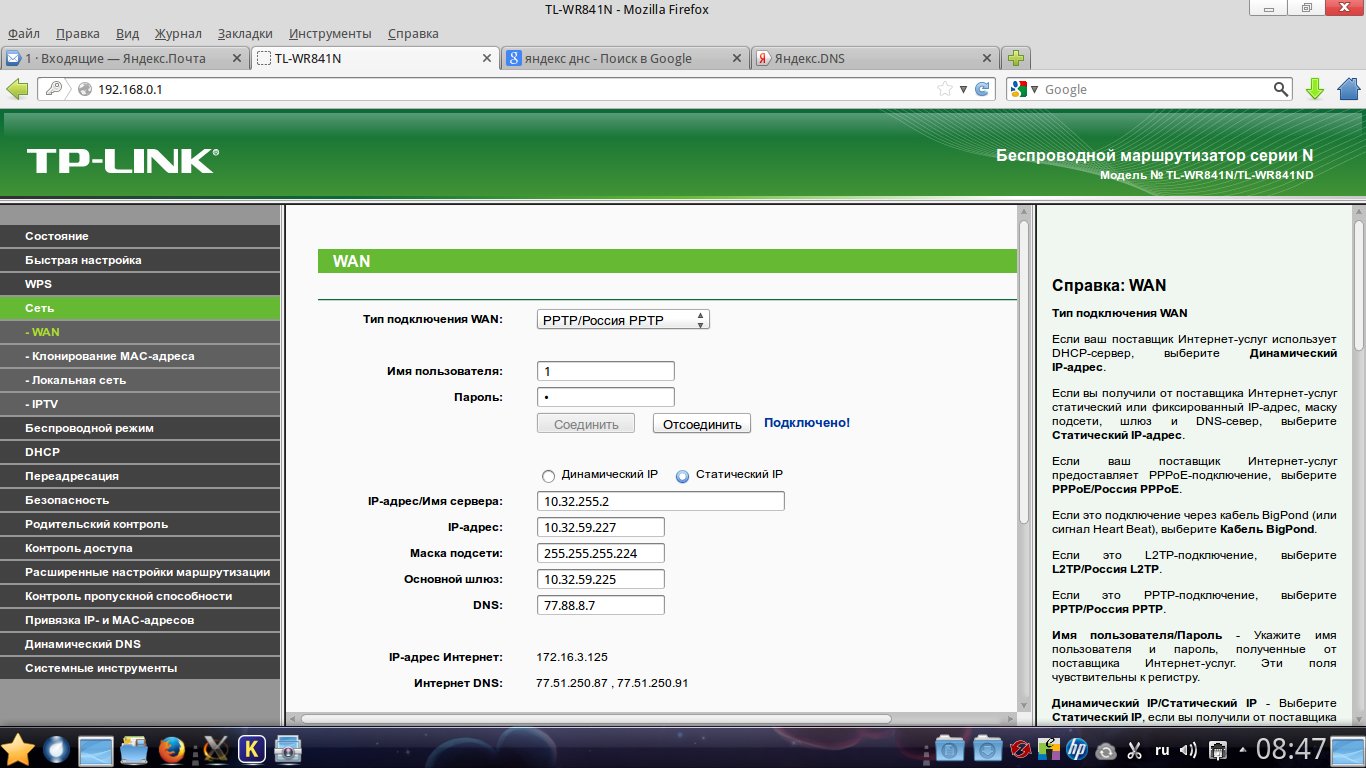Open the Google search engine selector
1366x768 pixels.
[x=1025, y=89]
